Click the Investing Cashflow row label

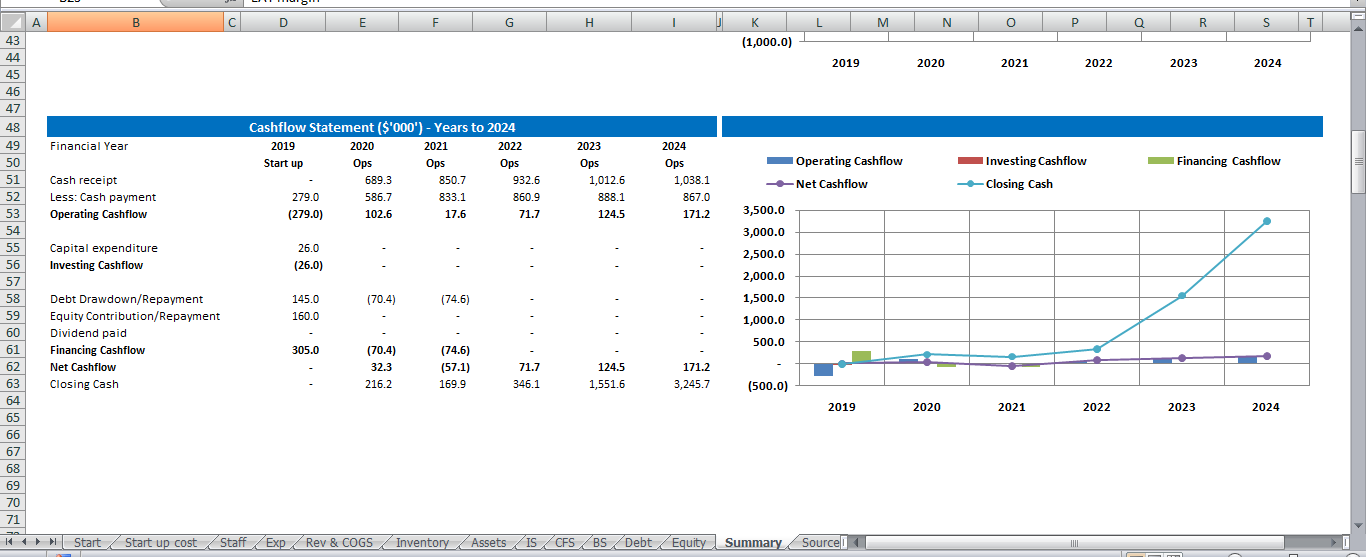point(96,265)
